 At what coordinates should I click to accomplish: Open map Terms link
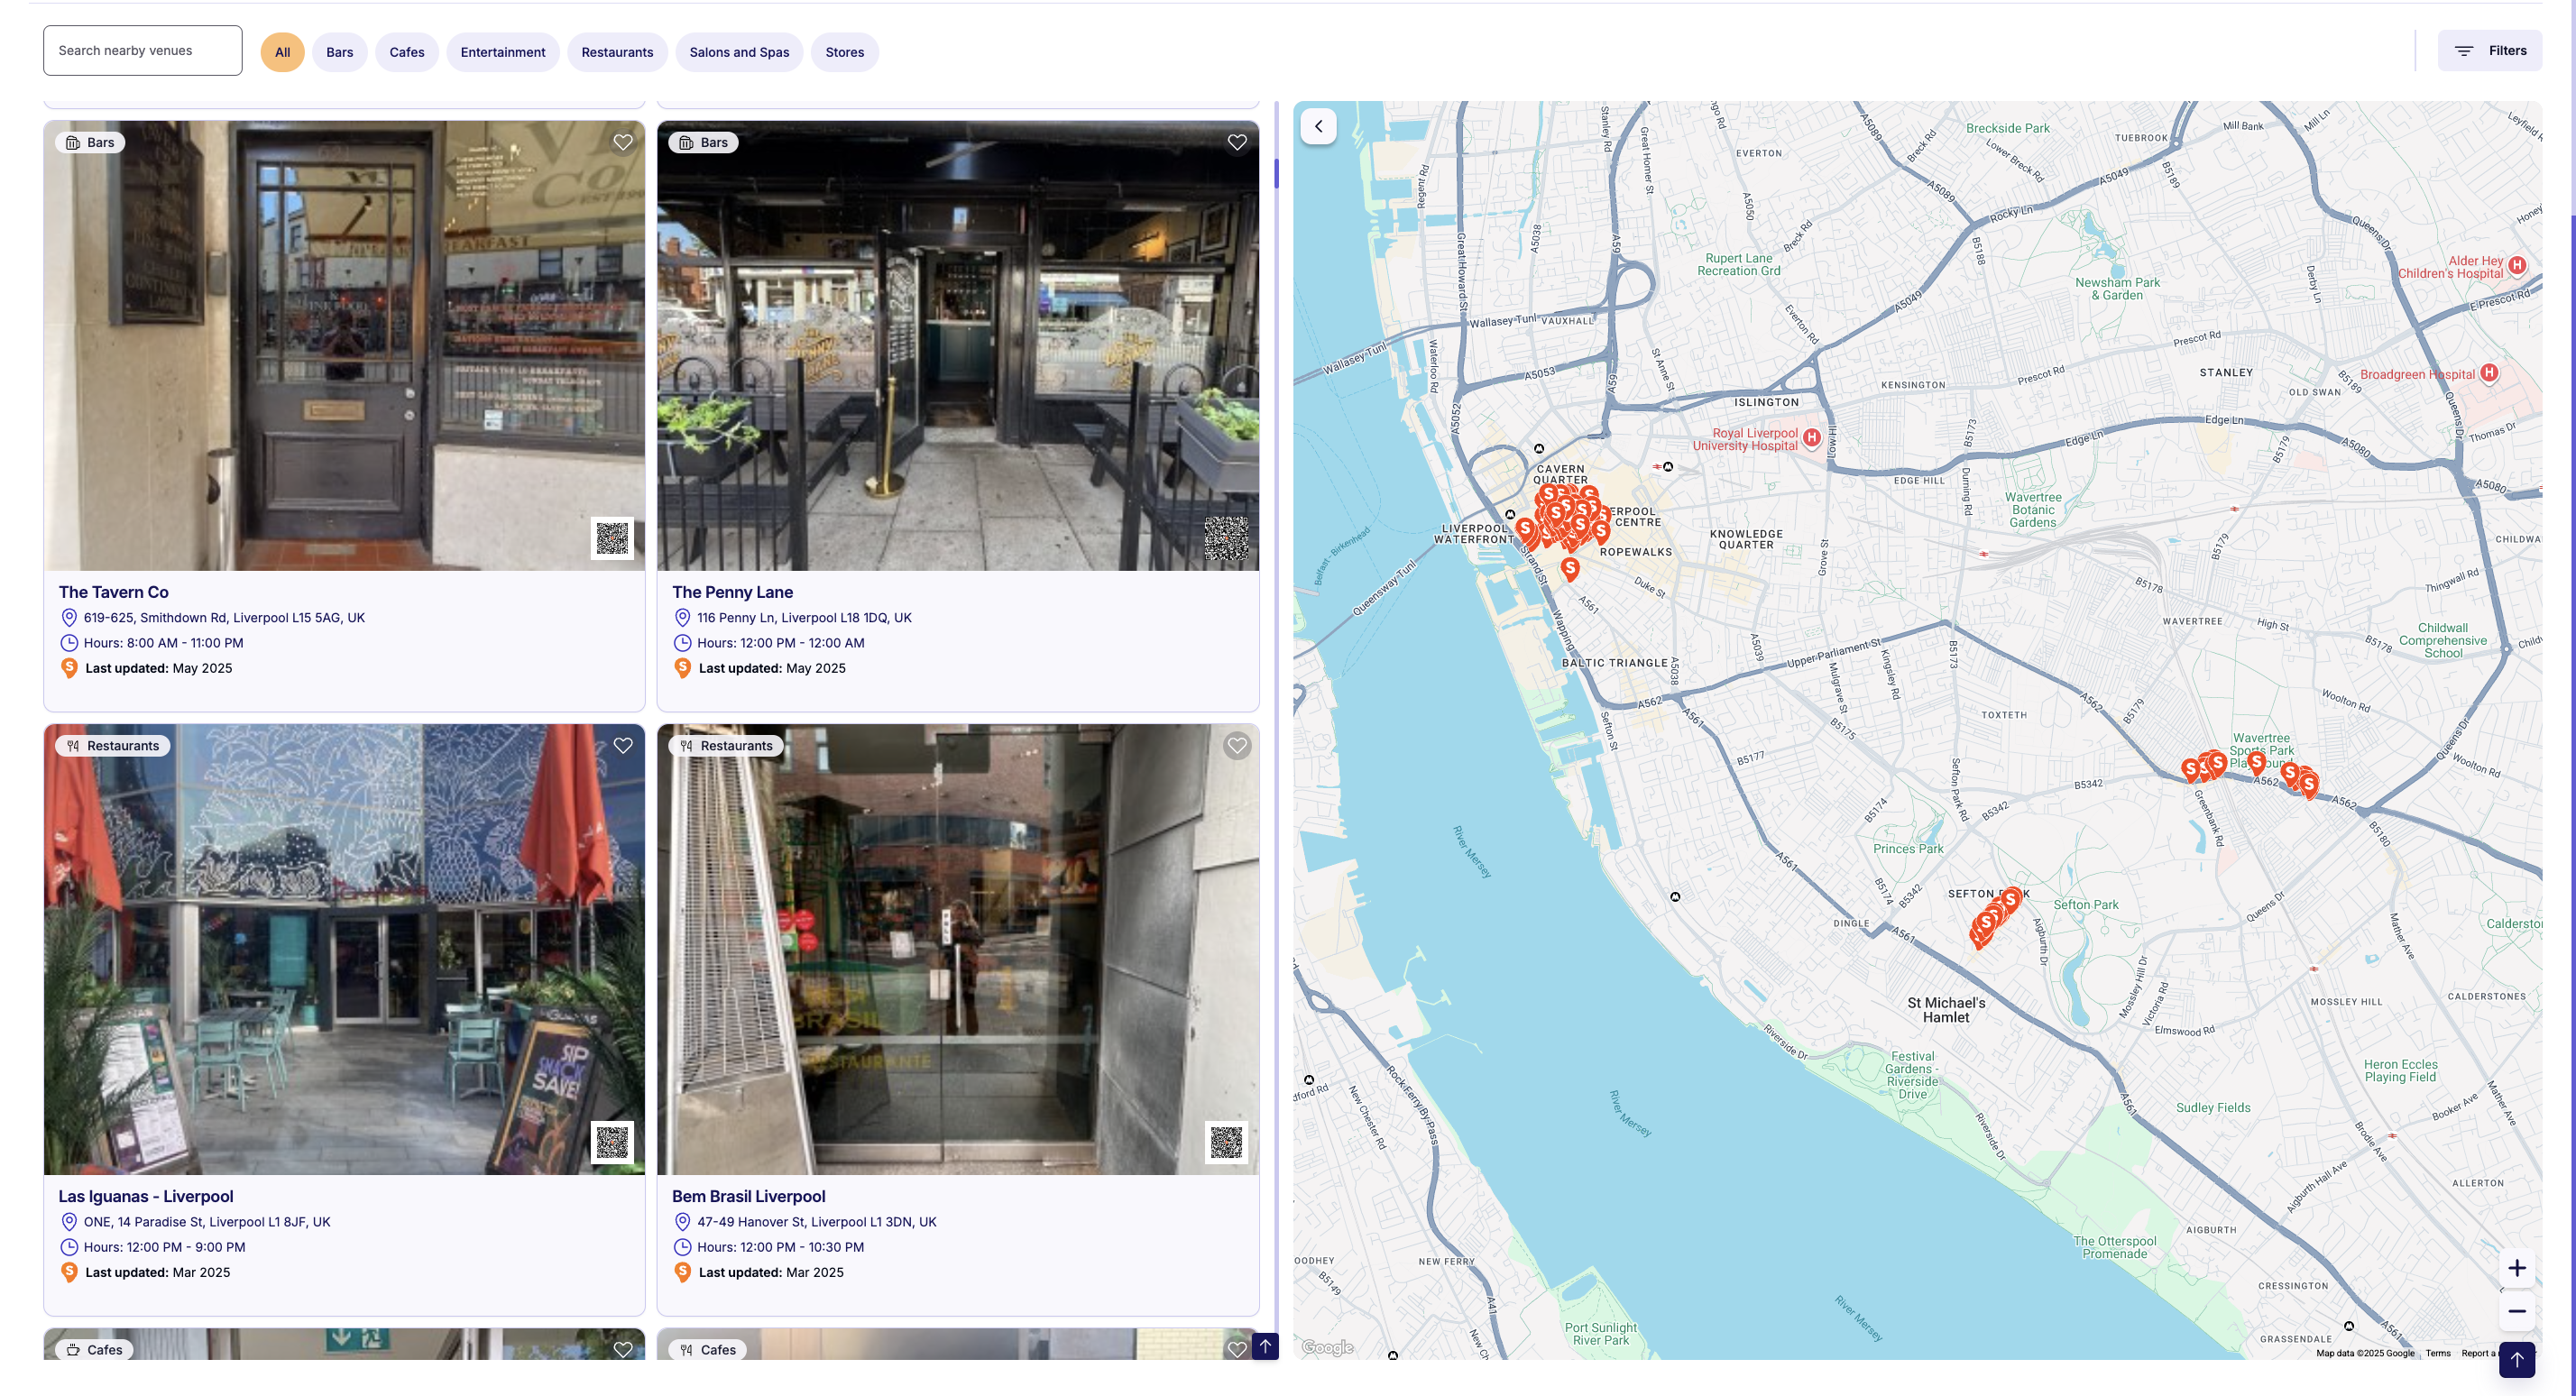(x=2437, y=1353)
